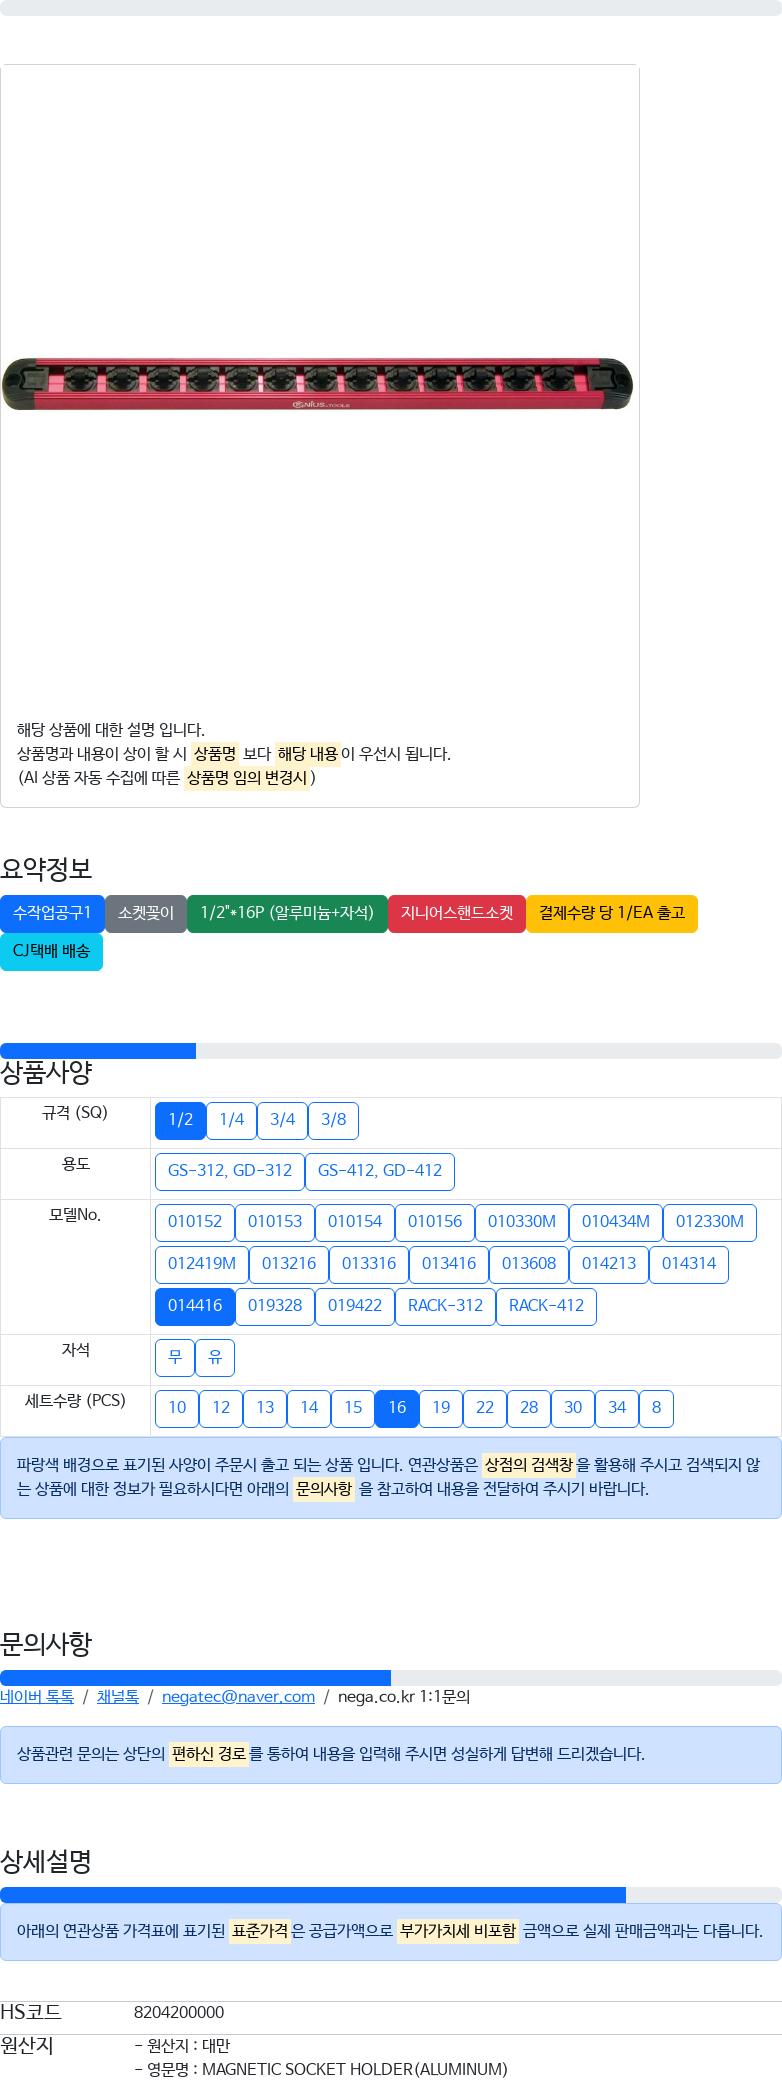Select the 3/8 size option
The width and height of the screenshot is (782, 2083).
click(x=333, y=1120)
